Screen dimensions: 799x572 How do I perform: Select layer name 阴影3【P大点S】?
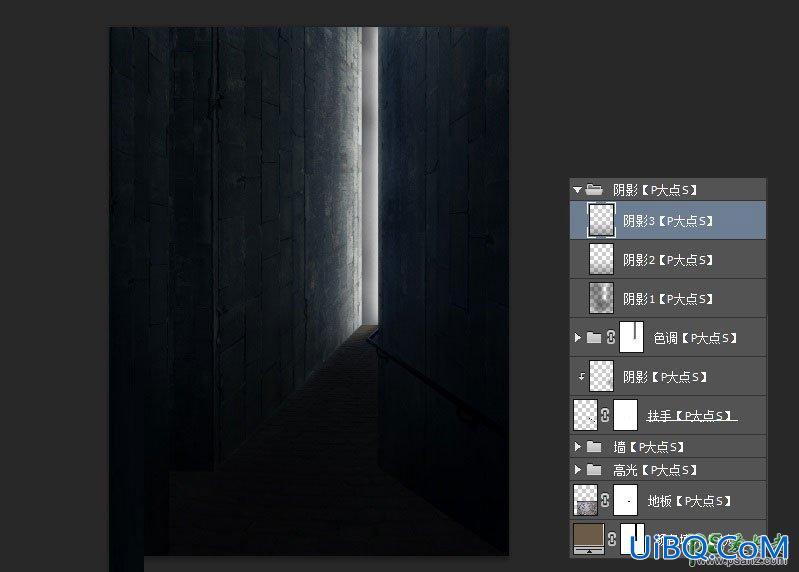pyautogui.click(x=668, y=221)
